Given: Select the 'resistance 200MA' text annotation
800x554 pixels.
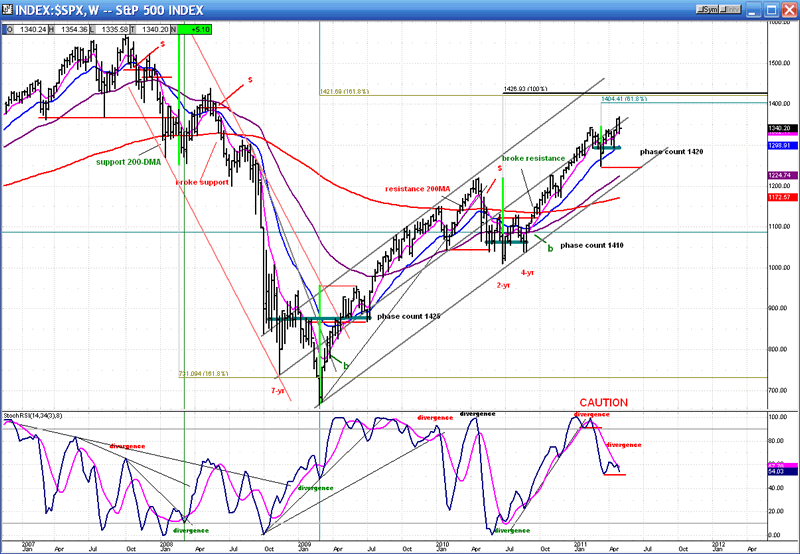Looking at the screenshot, I should [418, 188].
